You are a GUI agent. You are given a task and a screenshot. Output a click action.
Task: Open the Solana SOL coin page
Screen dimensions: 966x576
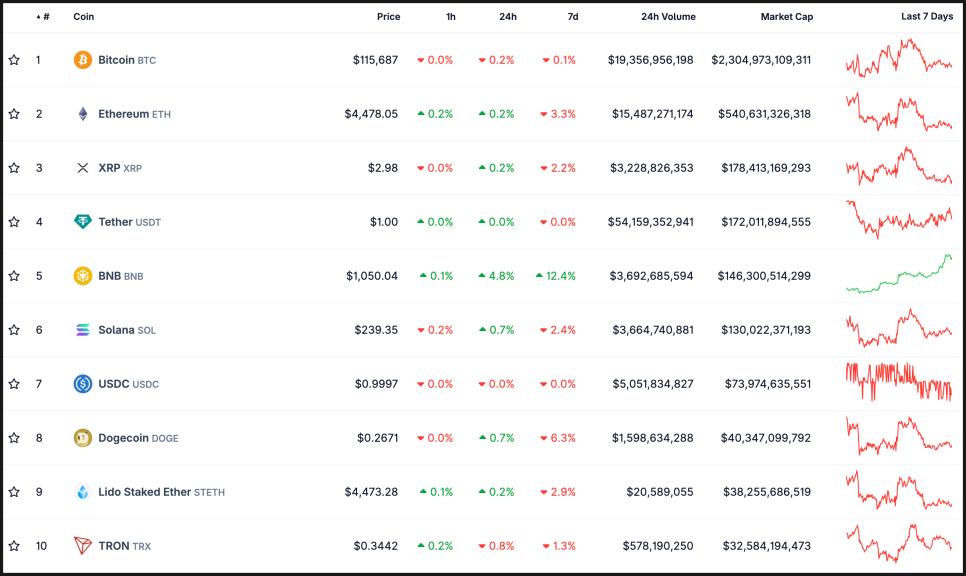127,330
